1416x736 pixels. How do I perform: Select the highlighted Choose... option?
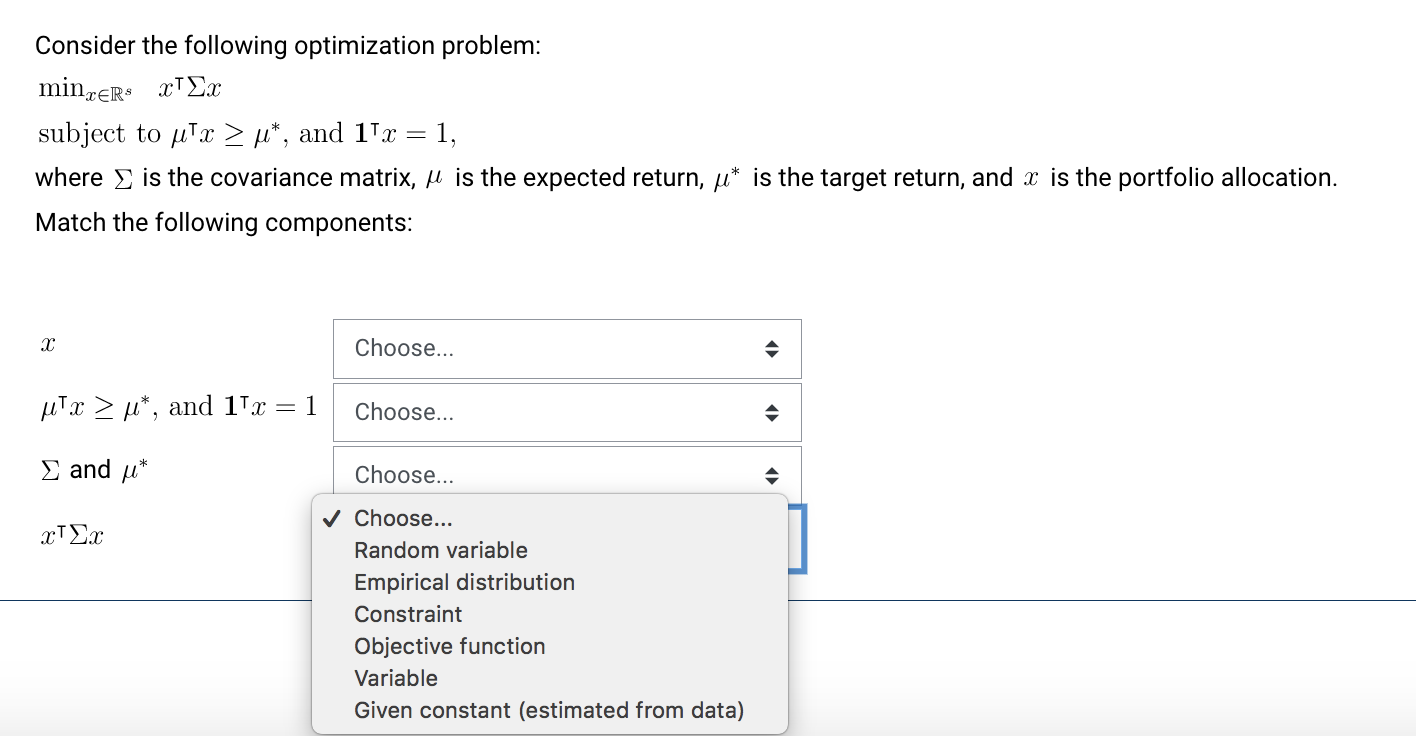tap(404, 518)
